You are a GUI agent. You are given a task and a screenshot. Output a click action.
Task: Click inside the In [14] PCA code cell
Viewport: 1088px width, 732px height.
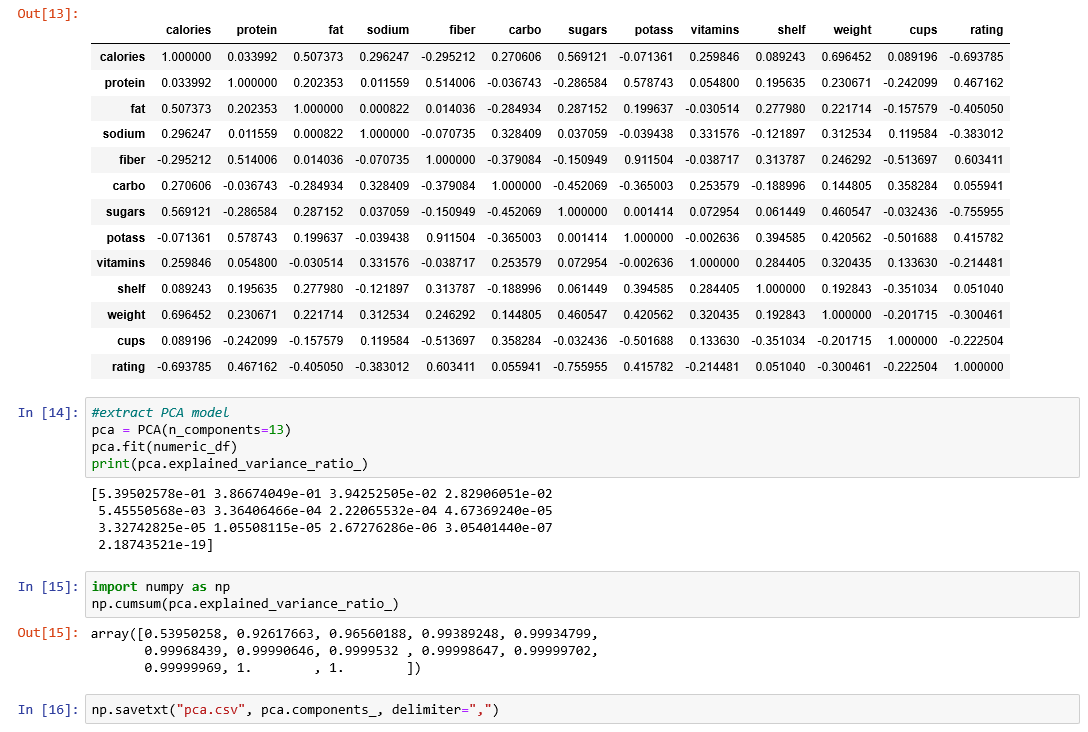tap(582, 438)
